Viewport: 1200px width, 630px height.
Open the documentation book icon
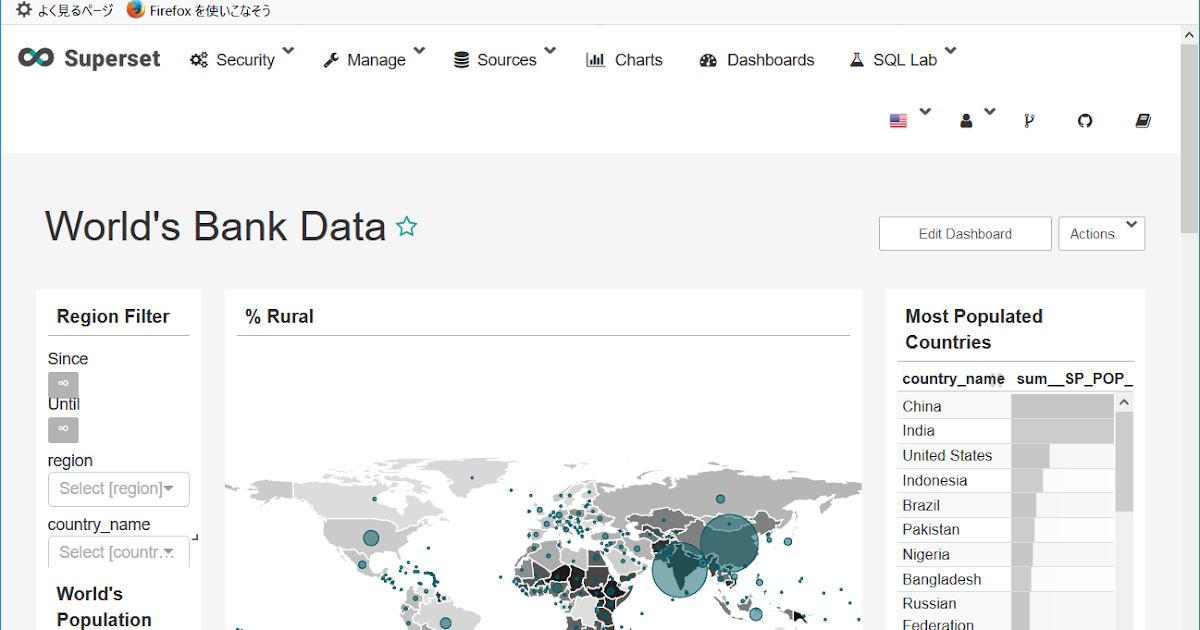(1143, 121)
